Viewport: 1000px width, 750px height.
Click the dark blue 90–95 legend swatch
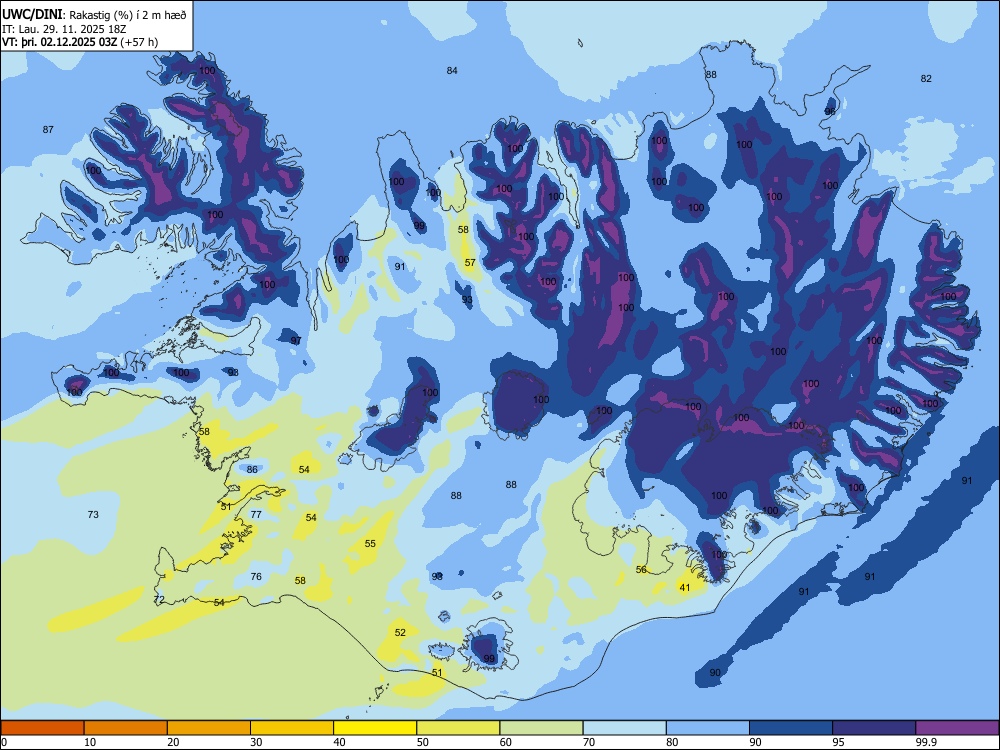pyautogui.click(x=791, y=728)
